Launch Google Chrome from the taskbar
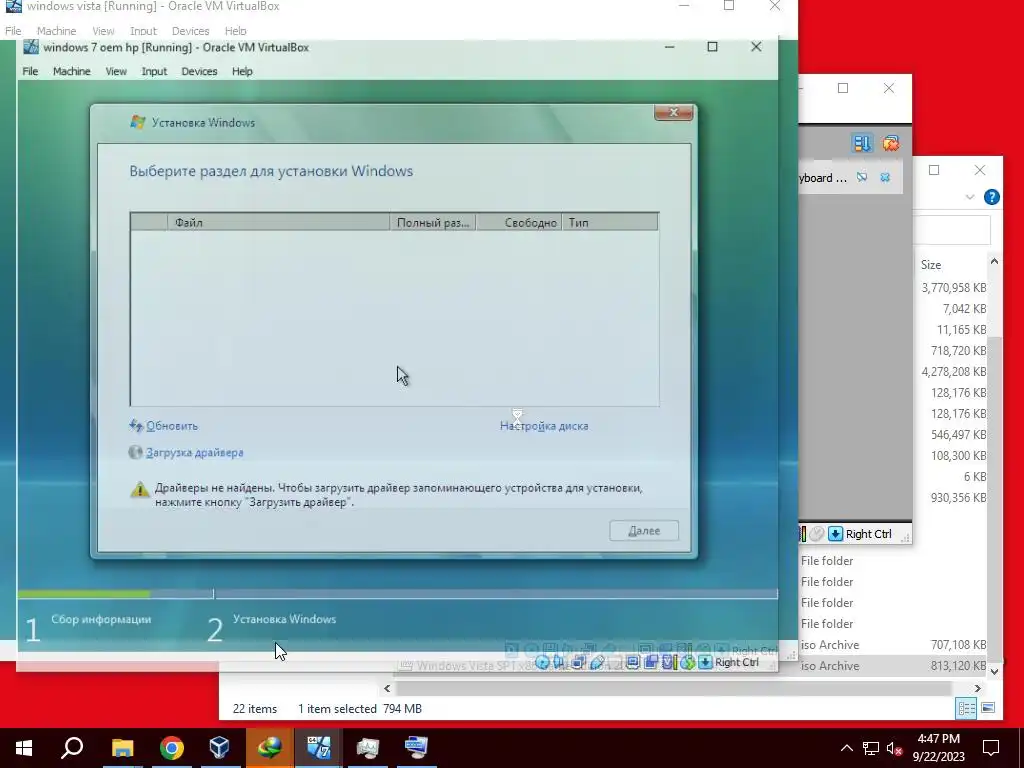Viewport: 1024px width, 768px height. point(172,748)
